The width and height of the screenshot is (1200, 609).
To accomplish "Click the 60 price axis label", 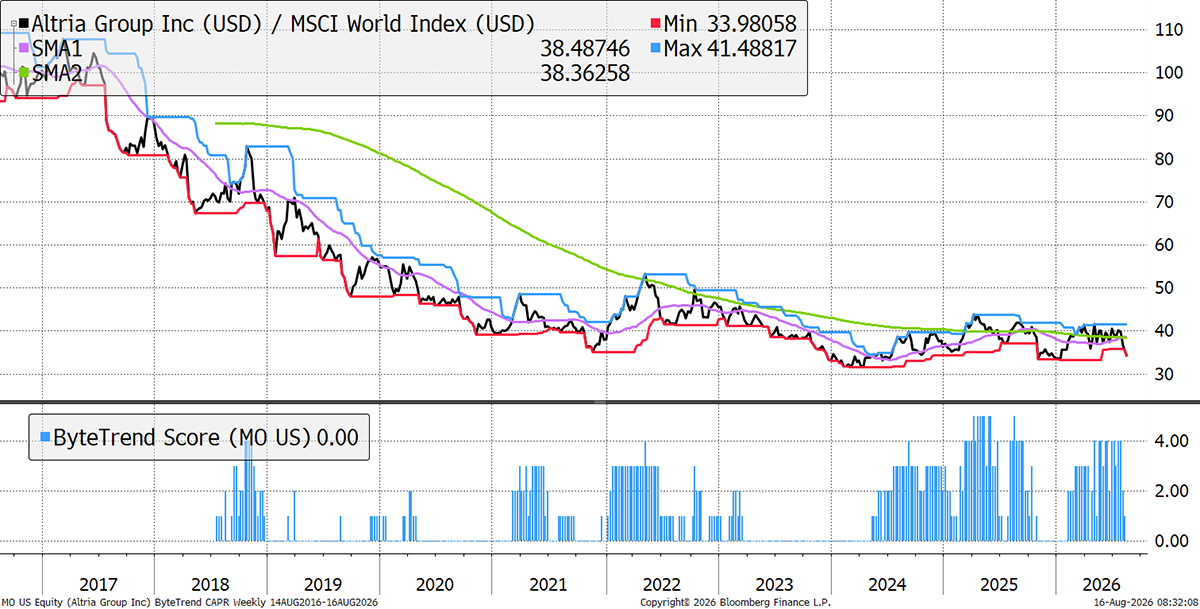I will coord(1163,245).
